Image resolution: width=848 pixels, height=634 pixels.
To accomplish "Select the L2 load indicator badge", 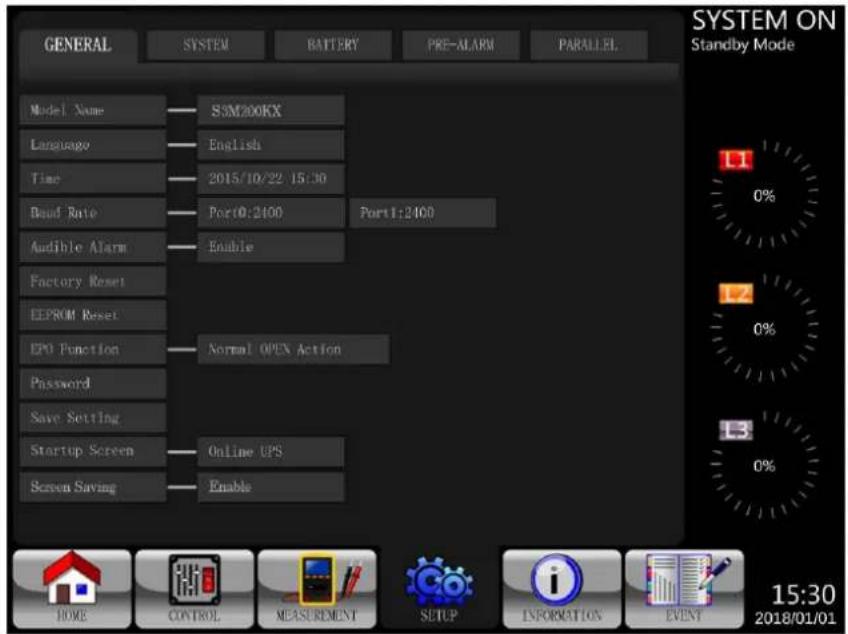I will coord(736,294).
